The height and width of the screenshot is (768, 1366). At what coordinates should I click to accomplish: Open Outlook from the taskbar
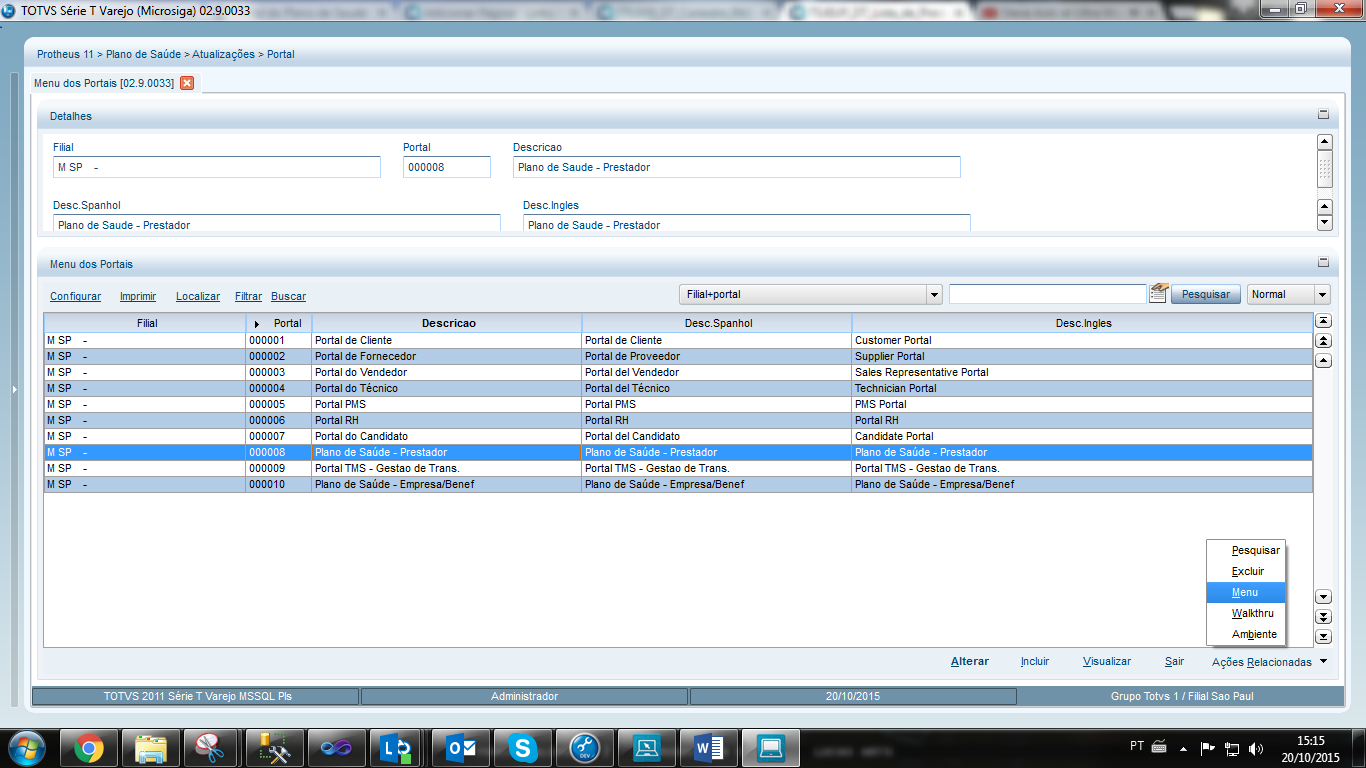click(x=460, y=748)
